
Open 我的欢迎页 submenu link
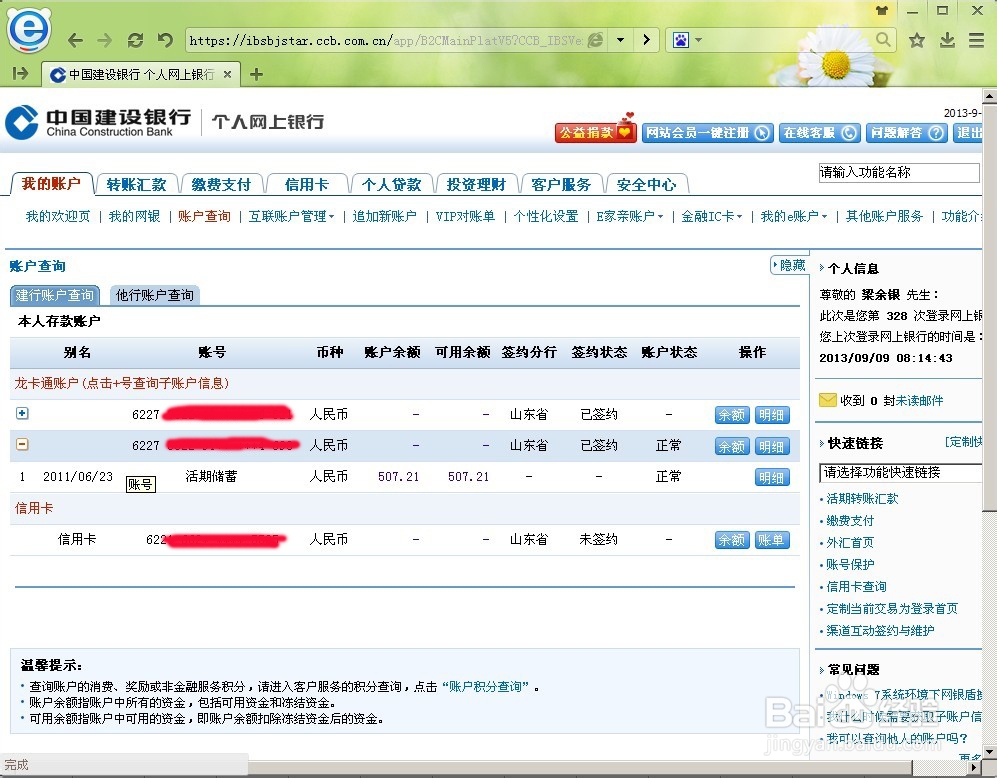tap(58, 216)
